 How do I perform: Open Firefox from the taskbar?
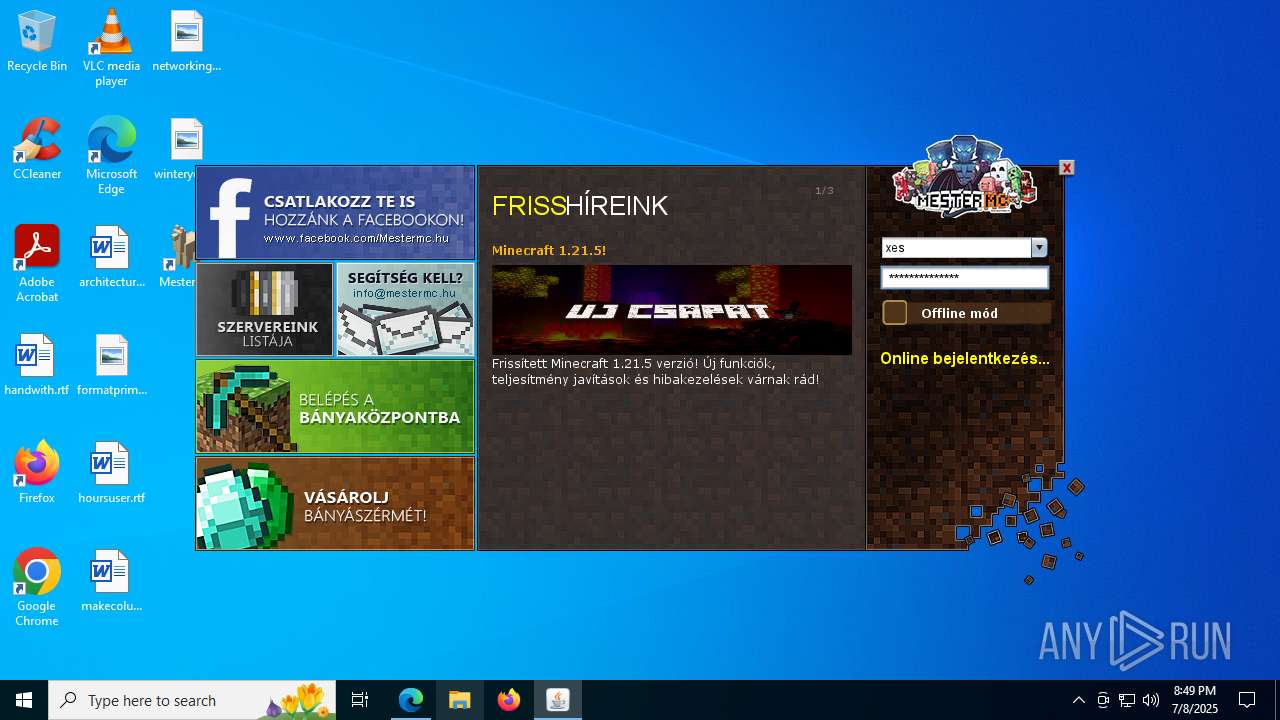[x=509, y=700]
